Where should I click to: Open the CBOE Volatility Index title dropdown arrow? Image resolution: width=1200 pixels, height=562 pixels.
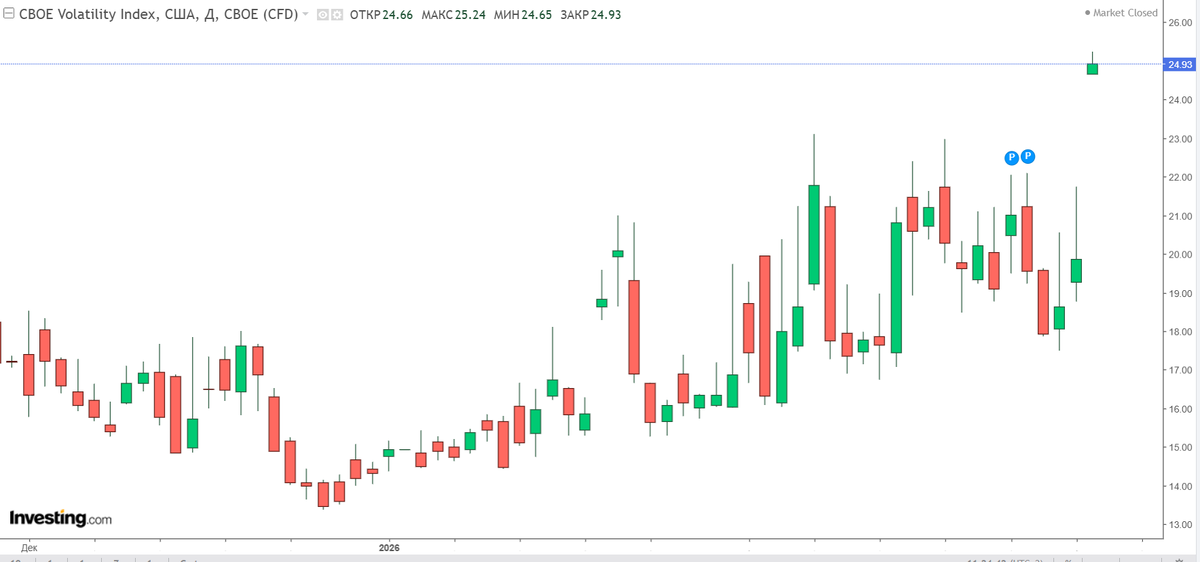[x=306, y=15]
